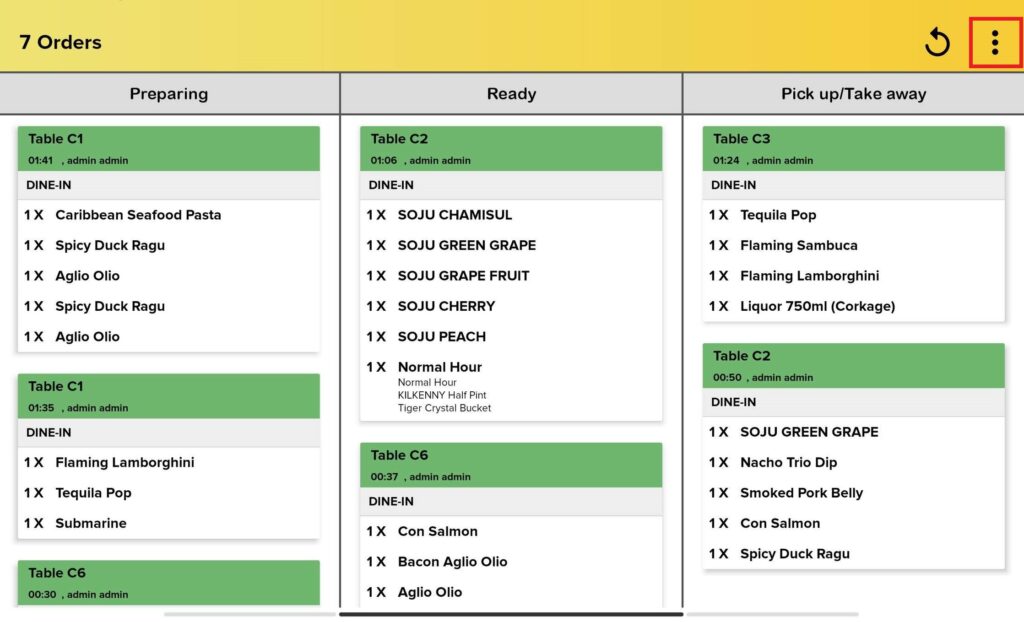1024x622 pixels.
Task: Refresh the orders with the reload icon
Action: [937, 42]
